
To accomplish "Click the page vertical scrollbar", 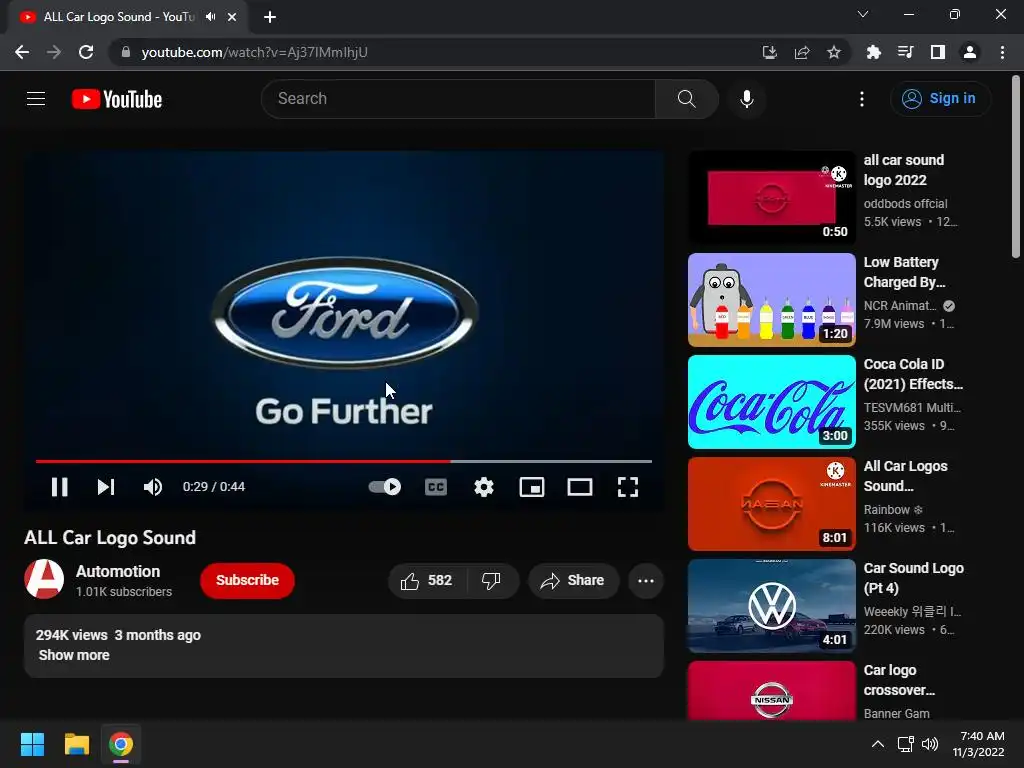I will pos(1016,167).
